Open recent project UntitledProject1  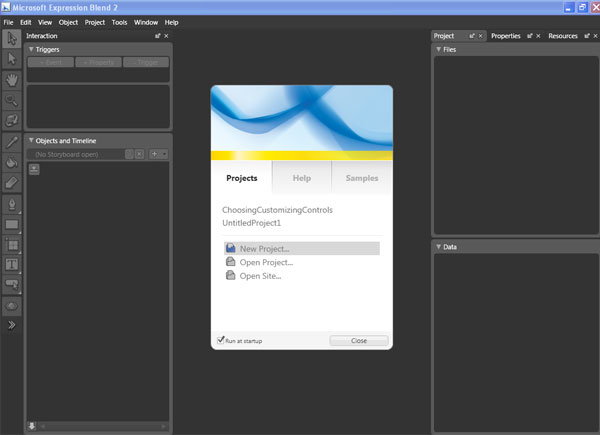coord(251,223)
